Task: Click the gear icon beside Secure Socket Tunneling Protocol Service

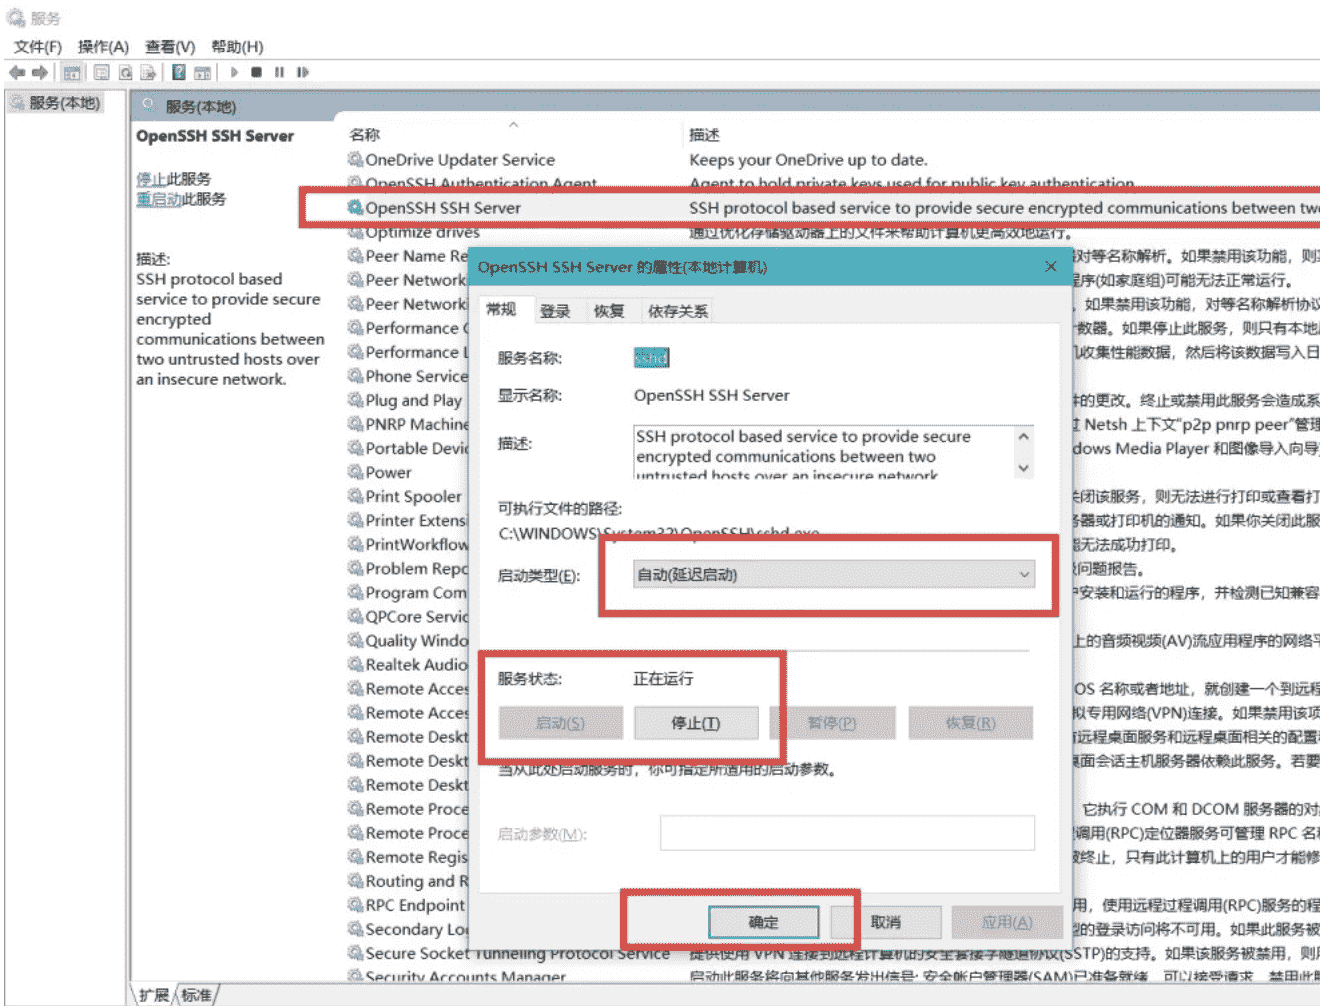Action: [355, 953]
